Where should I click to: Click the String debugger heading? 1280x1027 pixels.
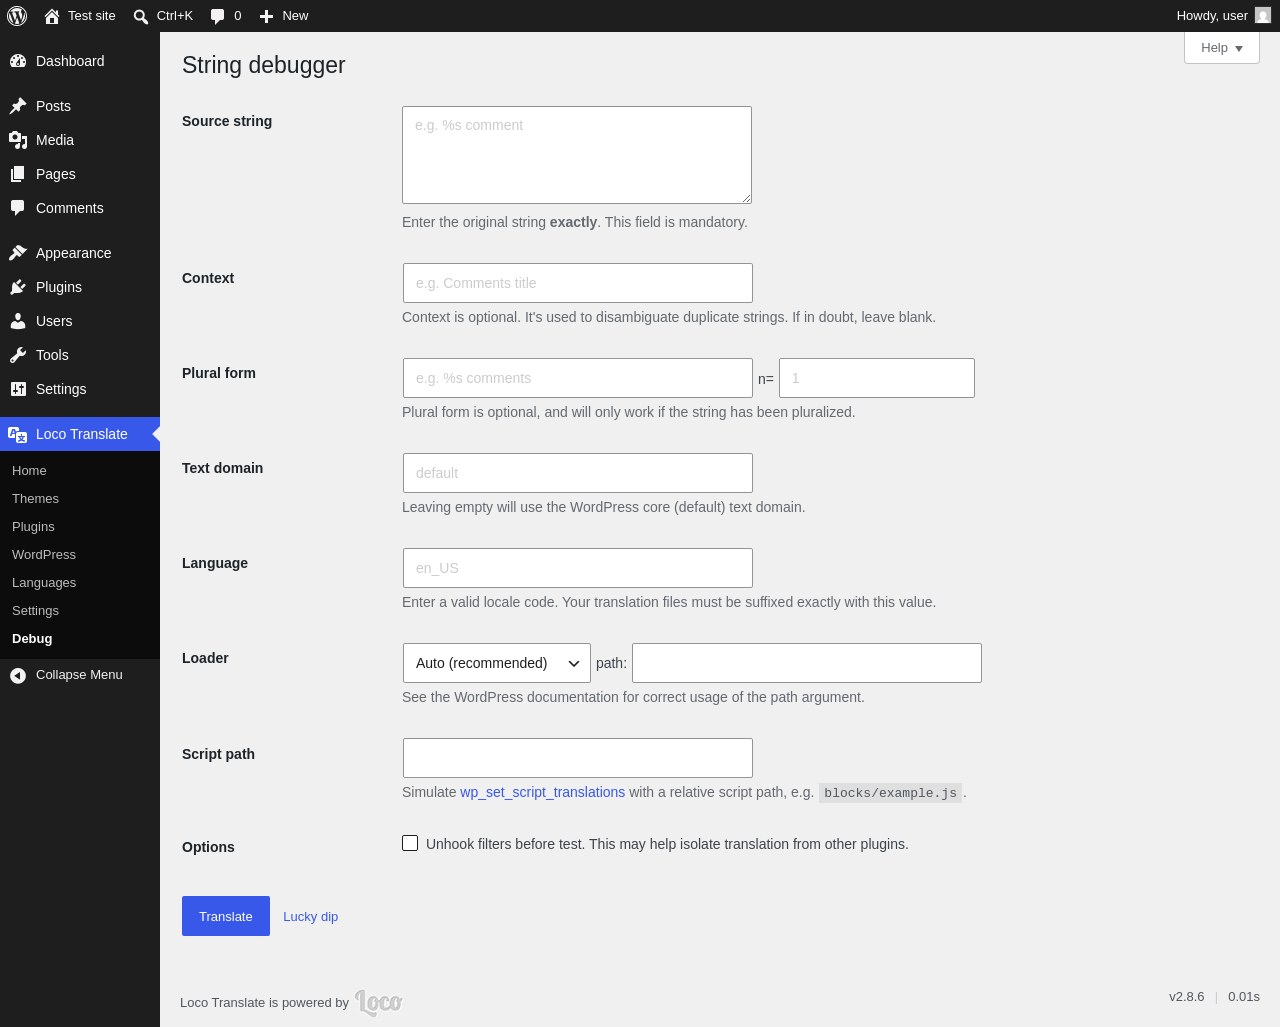[264, 65]
